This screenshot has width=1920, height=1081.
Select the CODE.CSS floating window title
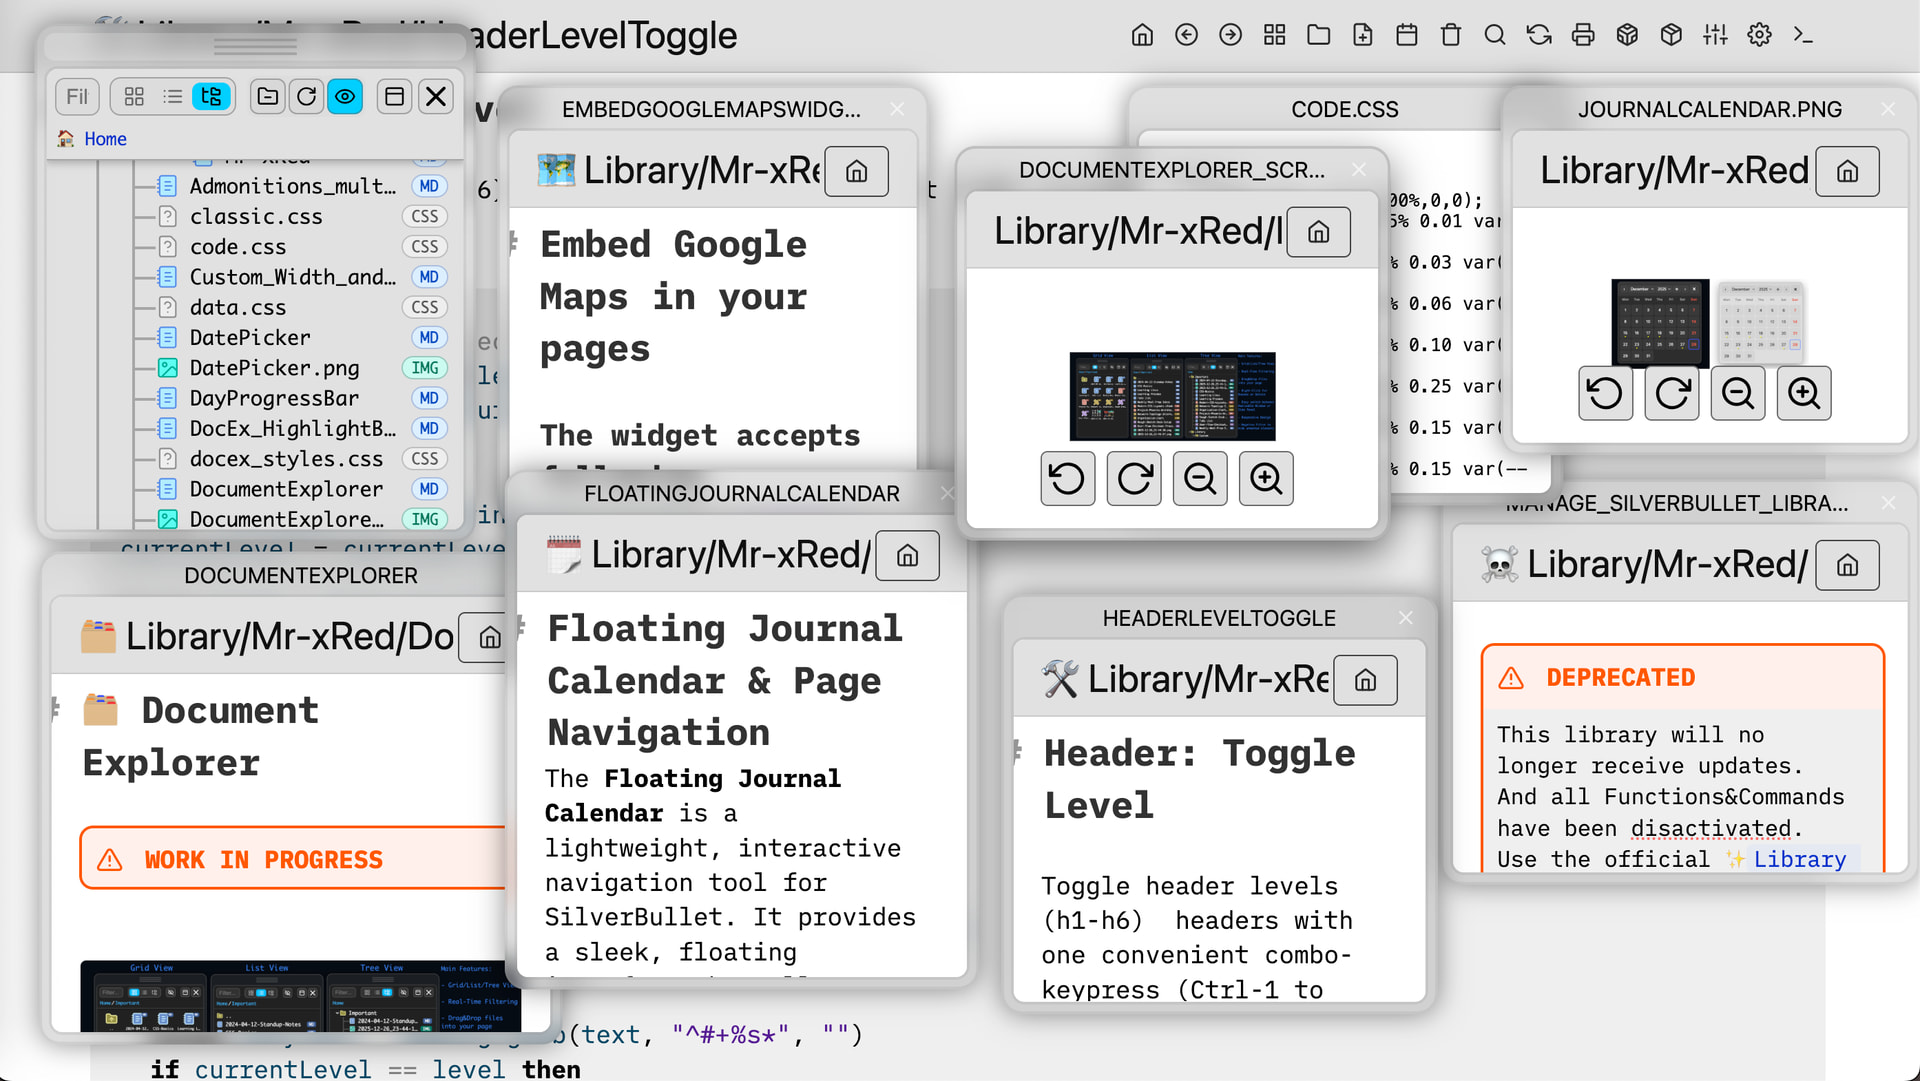[x=1344, y=110]
